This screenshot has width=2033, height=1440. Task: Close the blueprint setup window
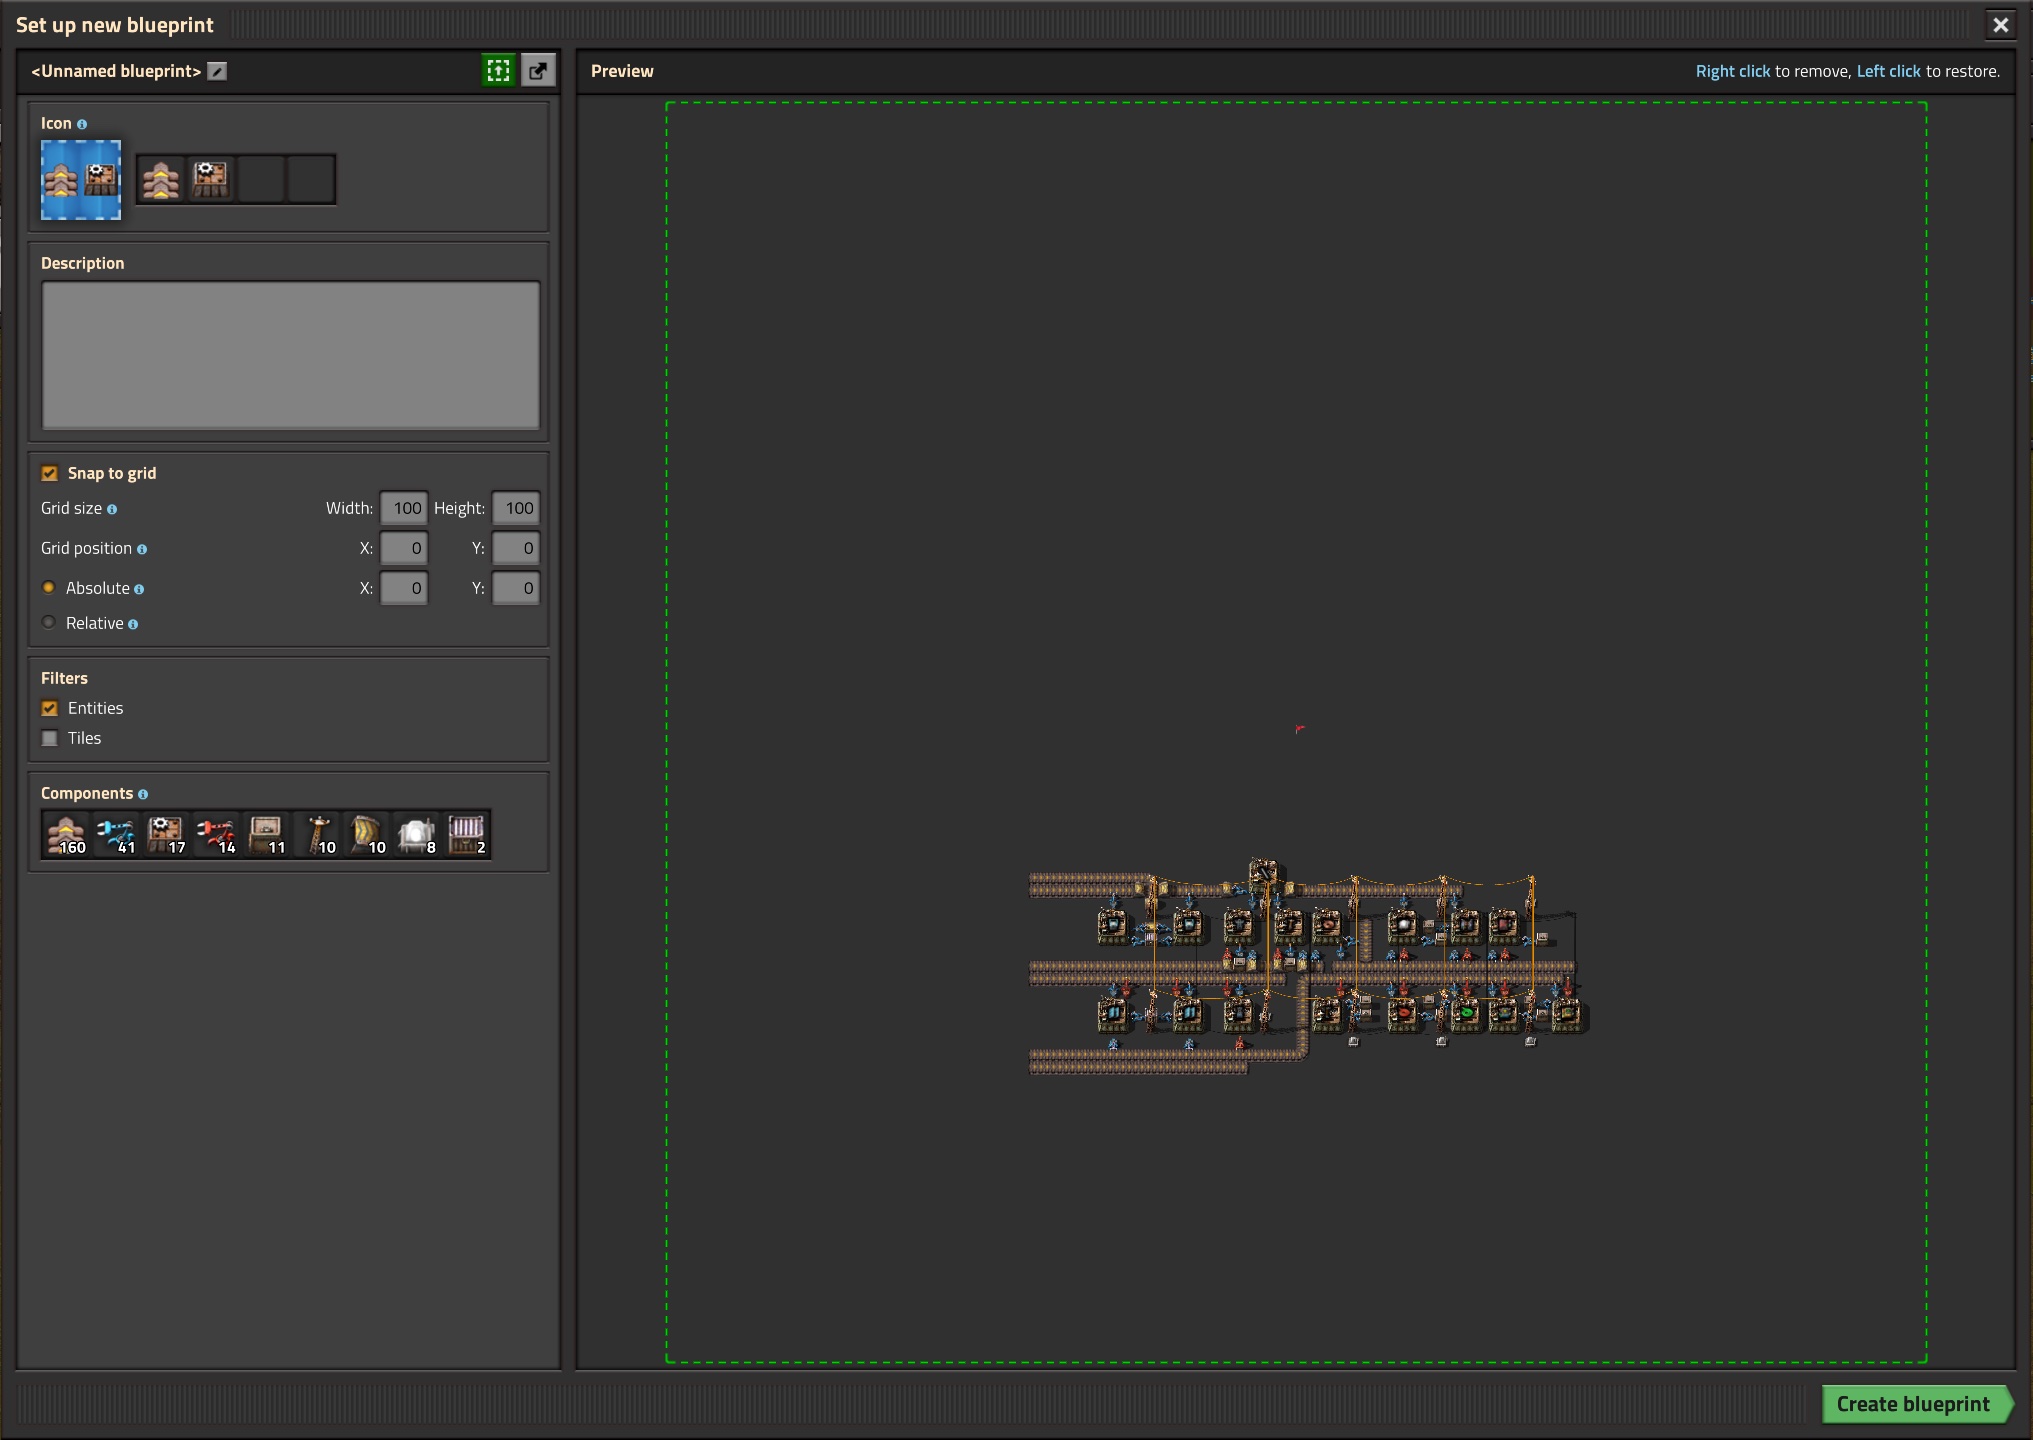(x=2000, y=25)
